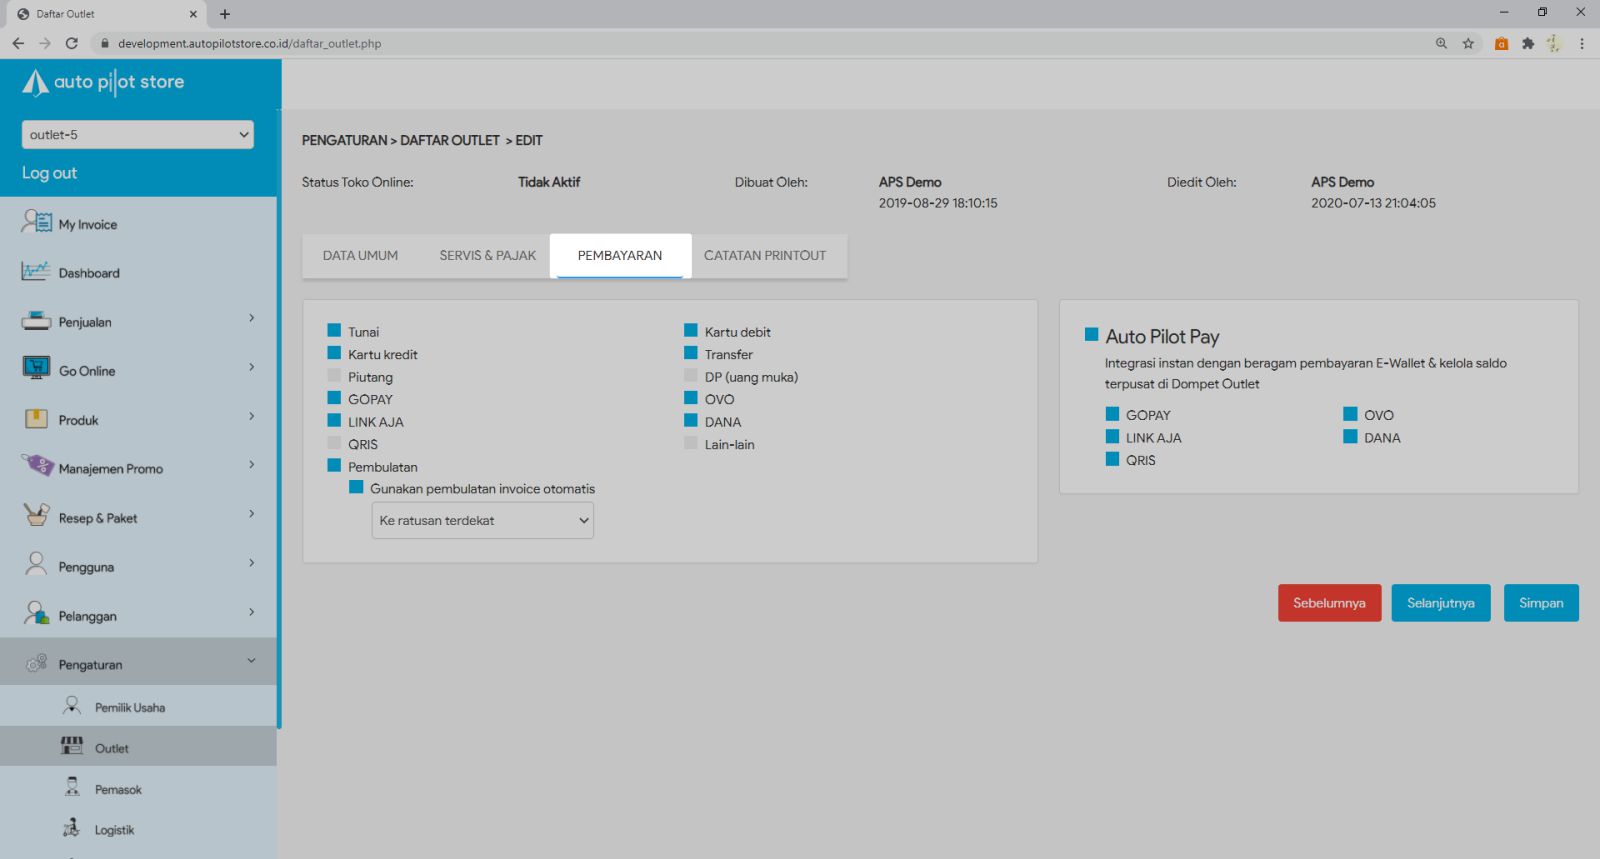
Task: Click the Outlet store icon in the submenu
Action: [72, 746]
